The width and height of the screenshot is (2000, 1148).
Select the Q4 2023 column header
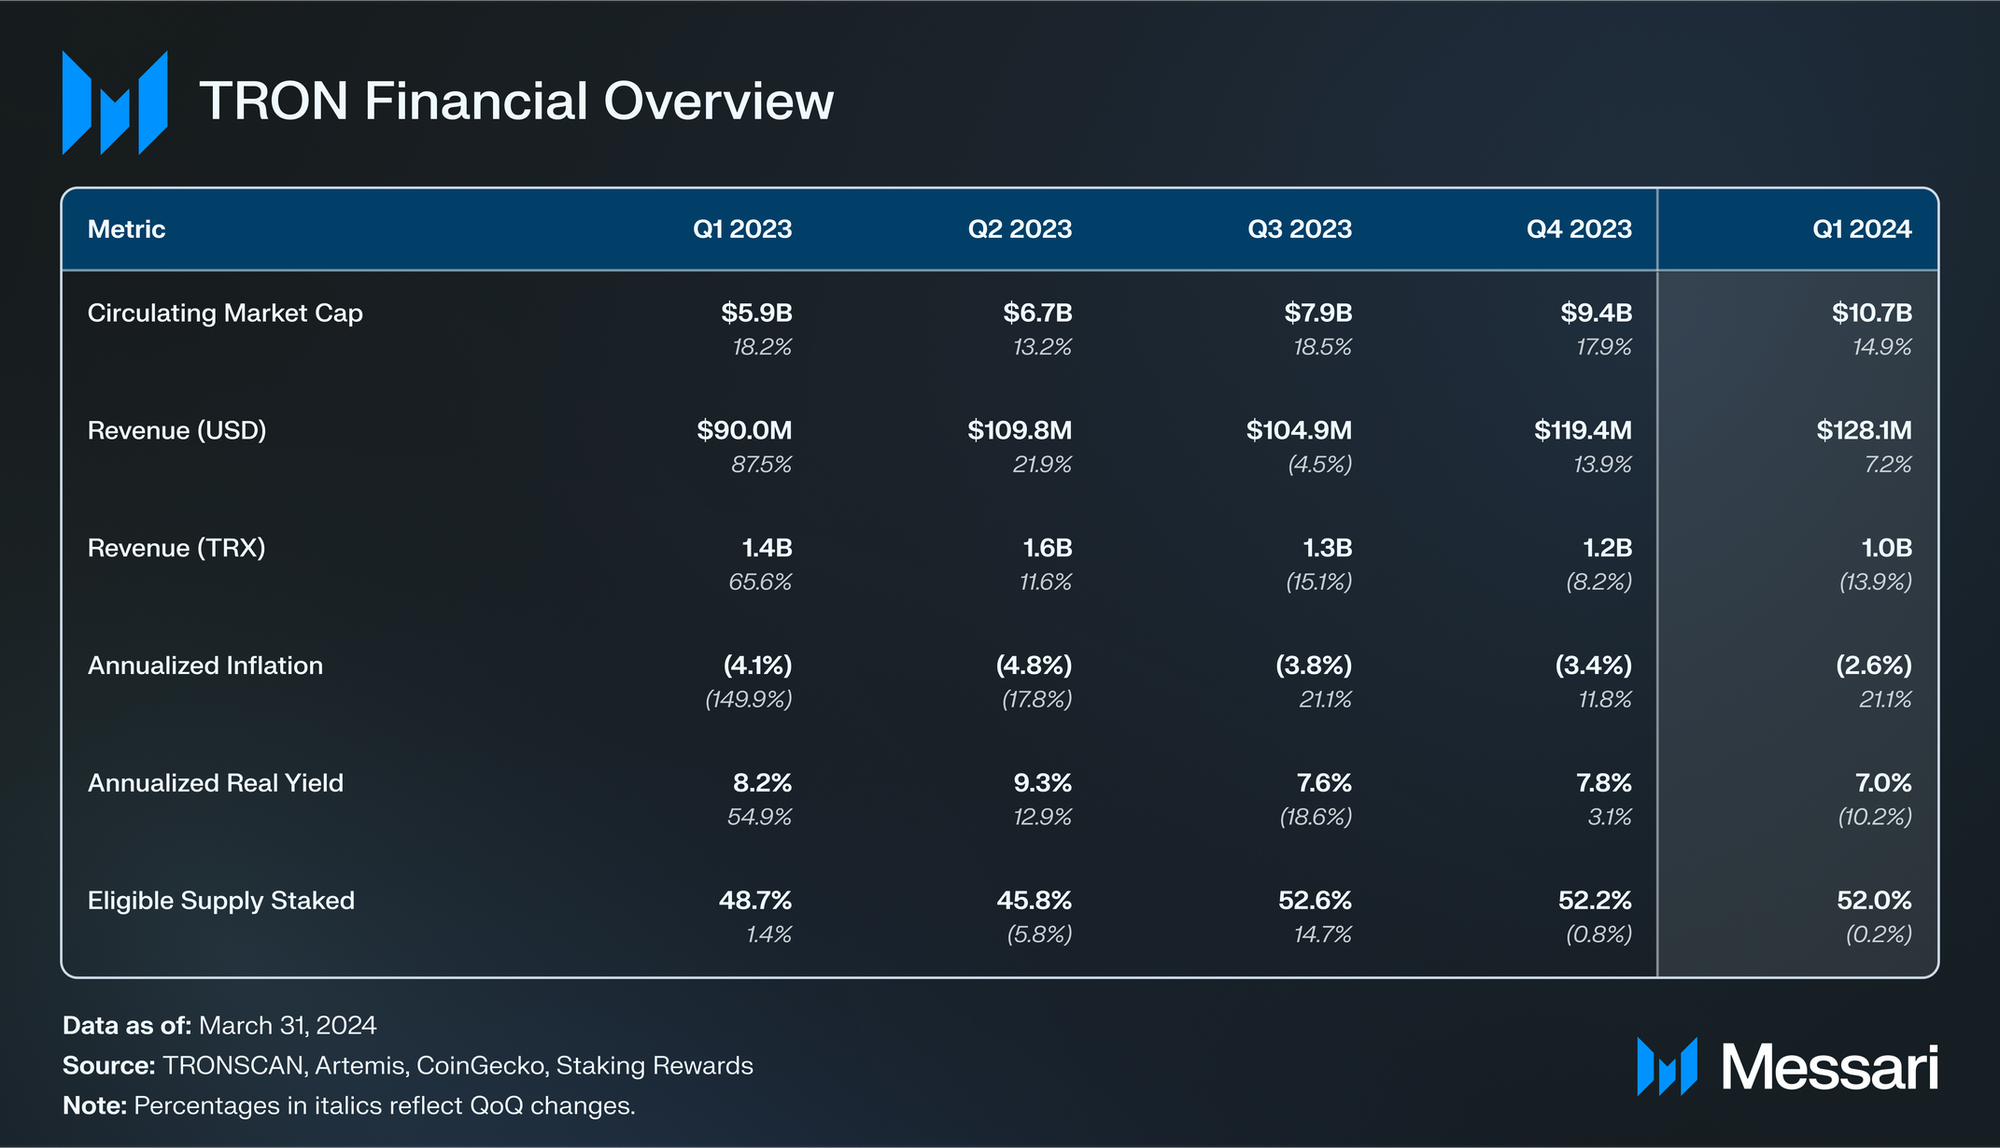tap(1578, 229)
